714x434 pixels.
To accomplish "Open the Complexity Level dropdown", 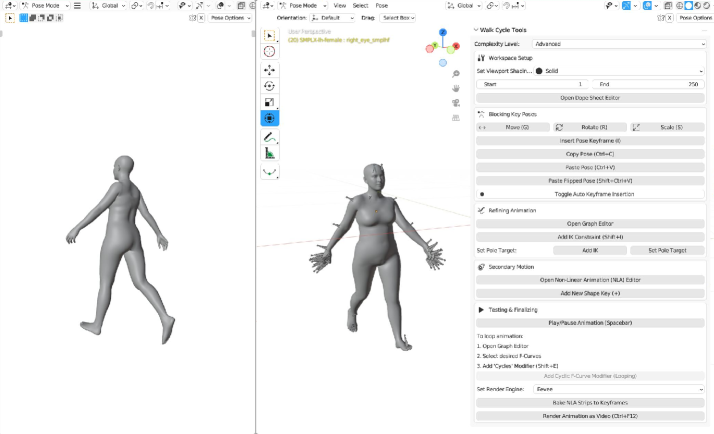I will point(620,44).
